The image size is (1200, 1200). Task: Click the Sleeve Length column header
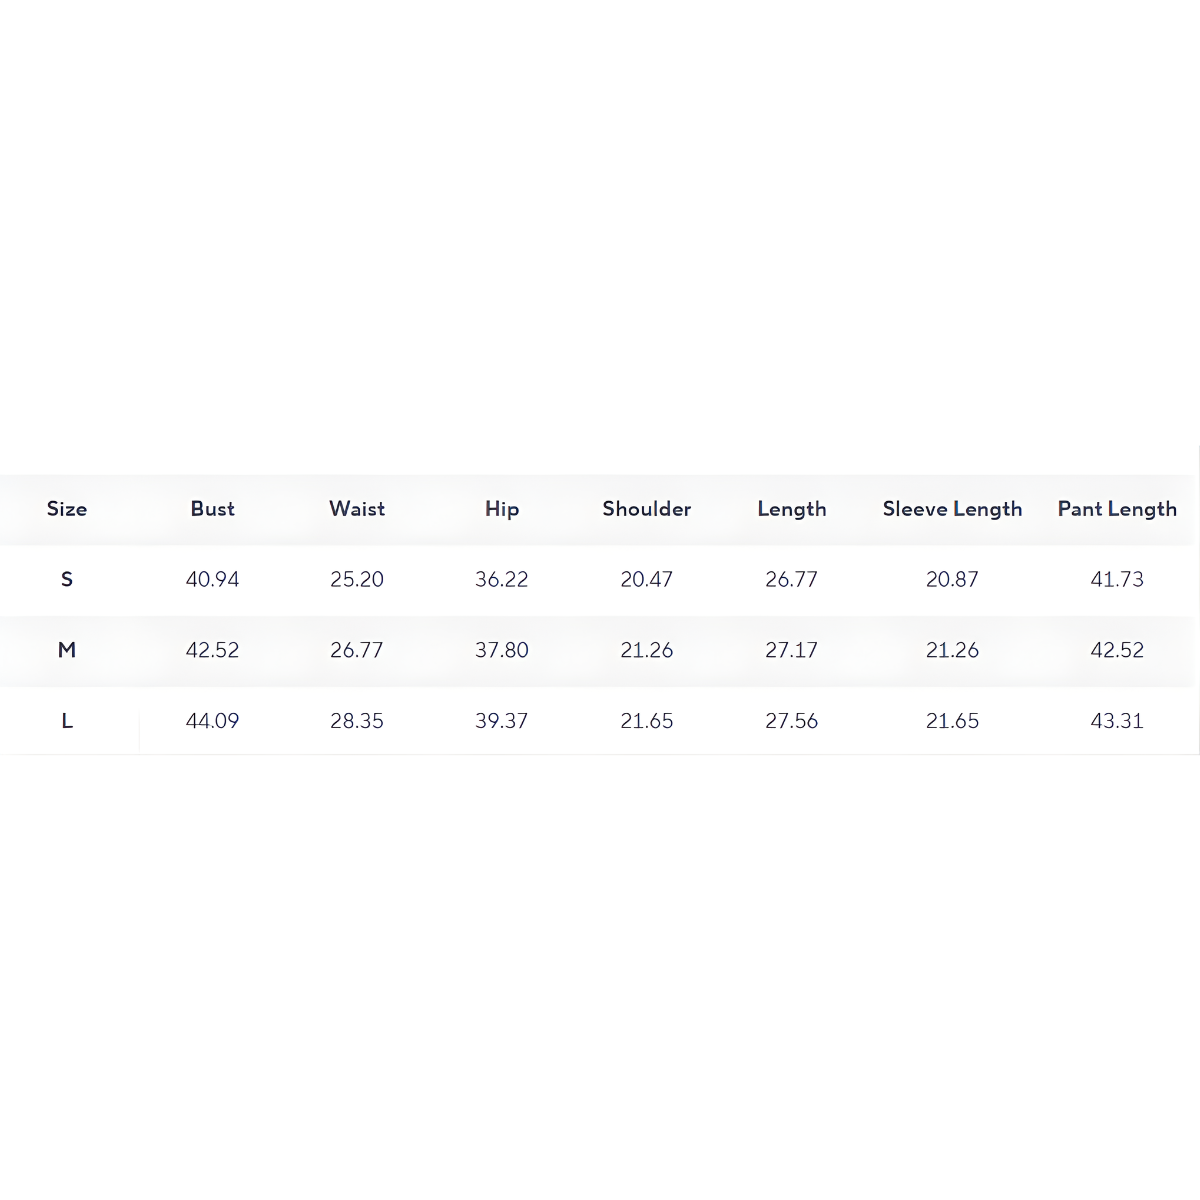tap(952, 509)
